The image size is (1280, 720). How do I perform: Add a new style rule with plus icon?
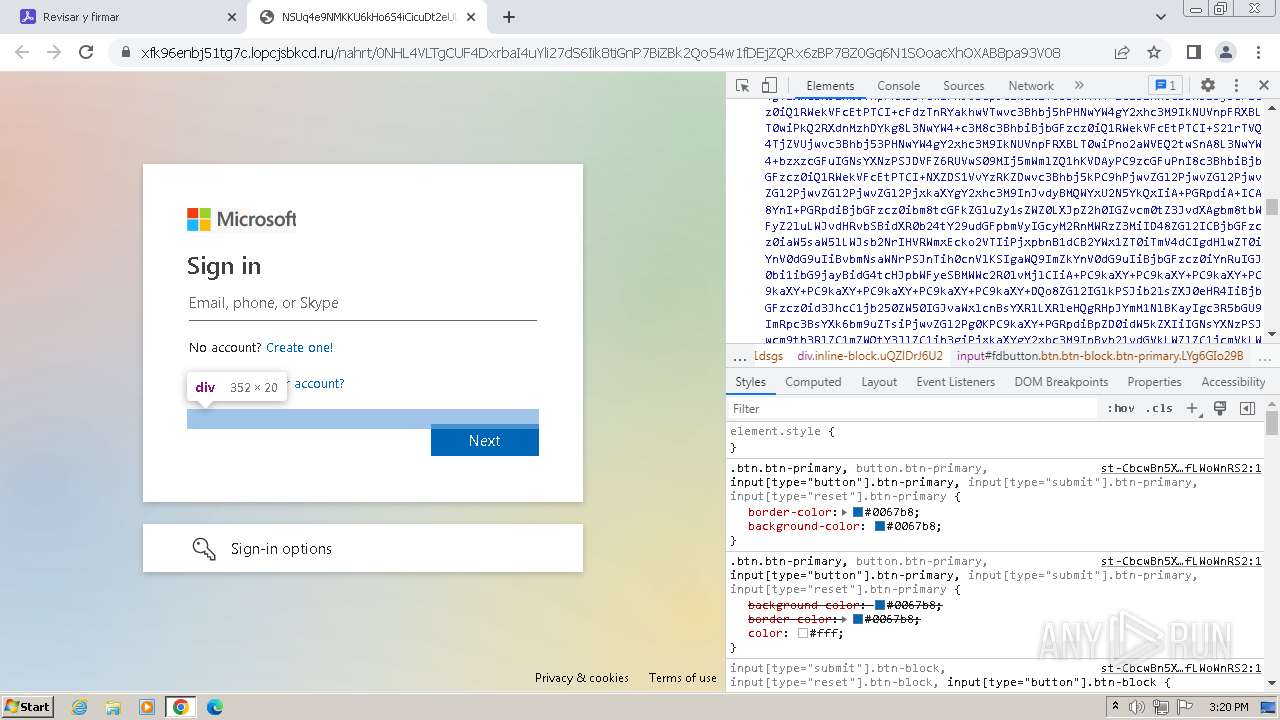tap(1192, 408)
